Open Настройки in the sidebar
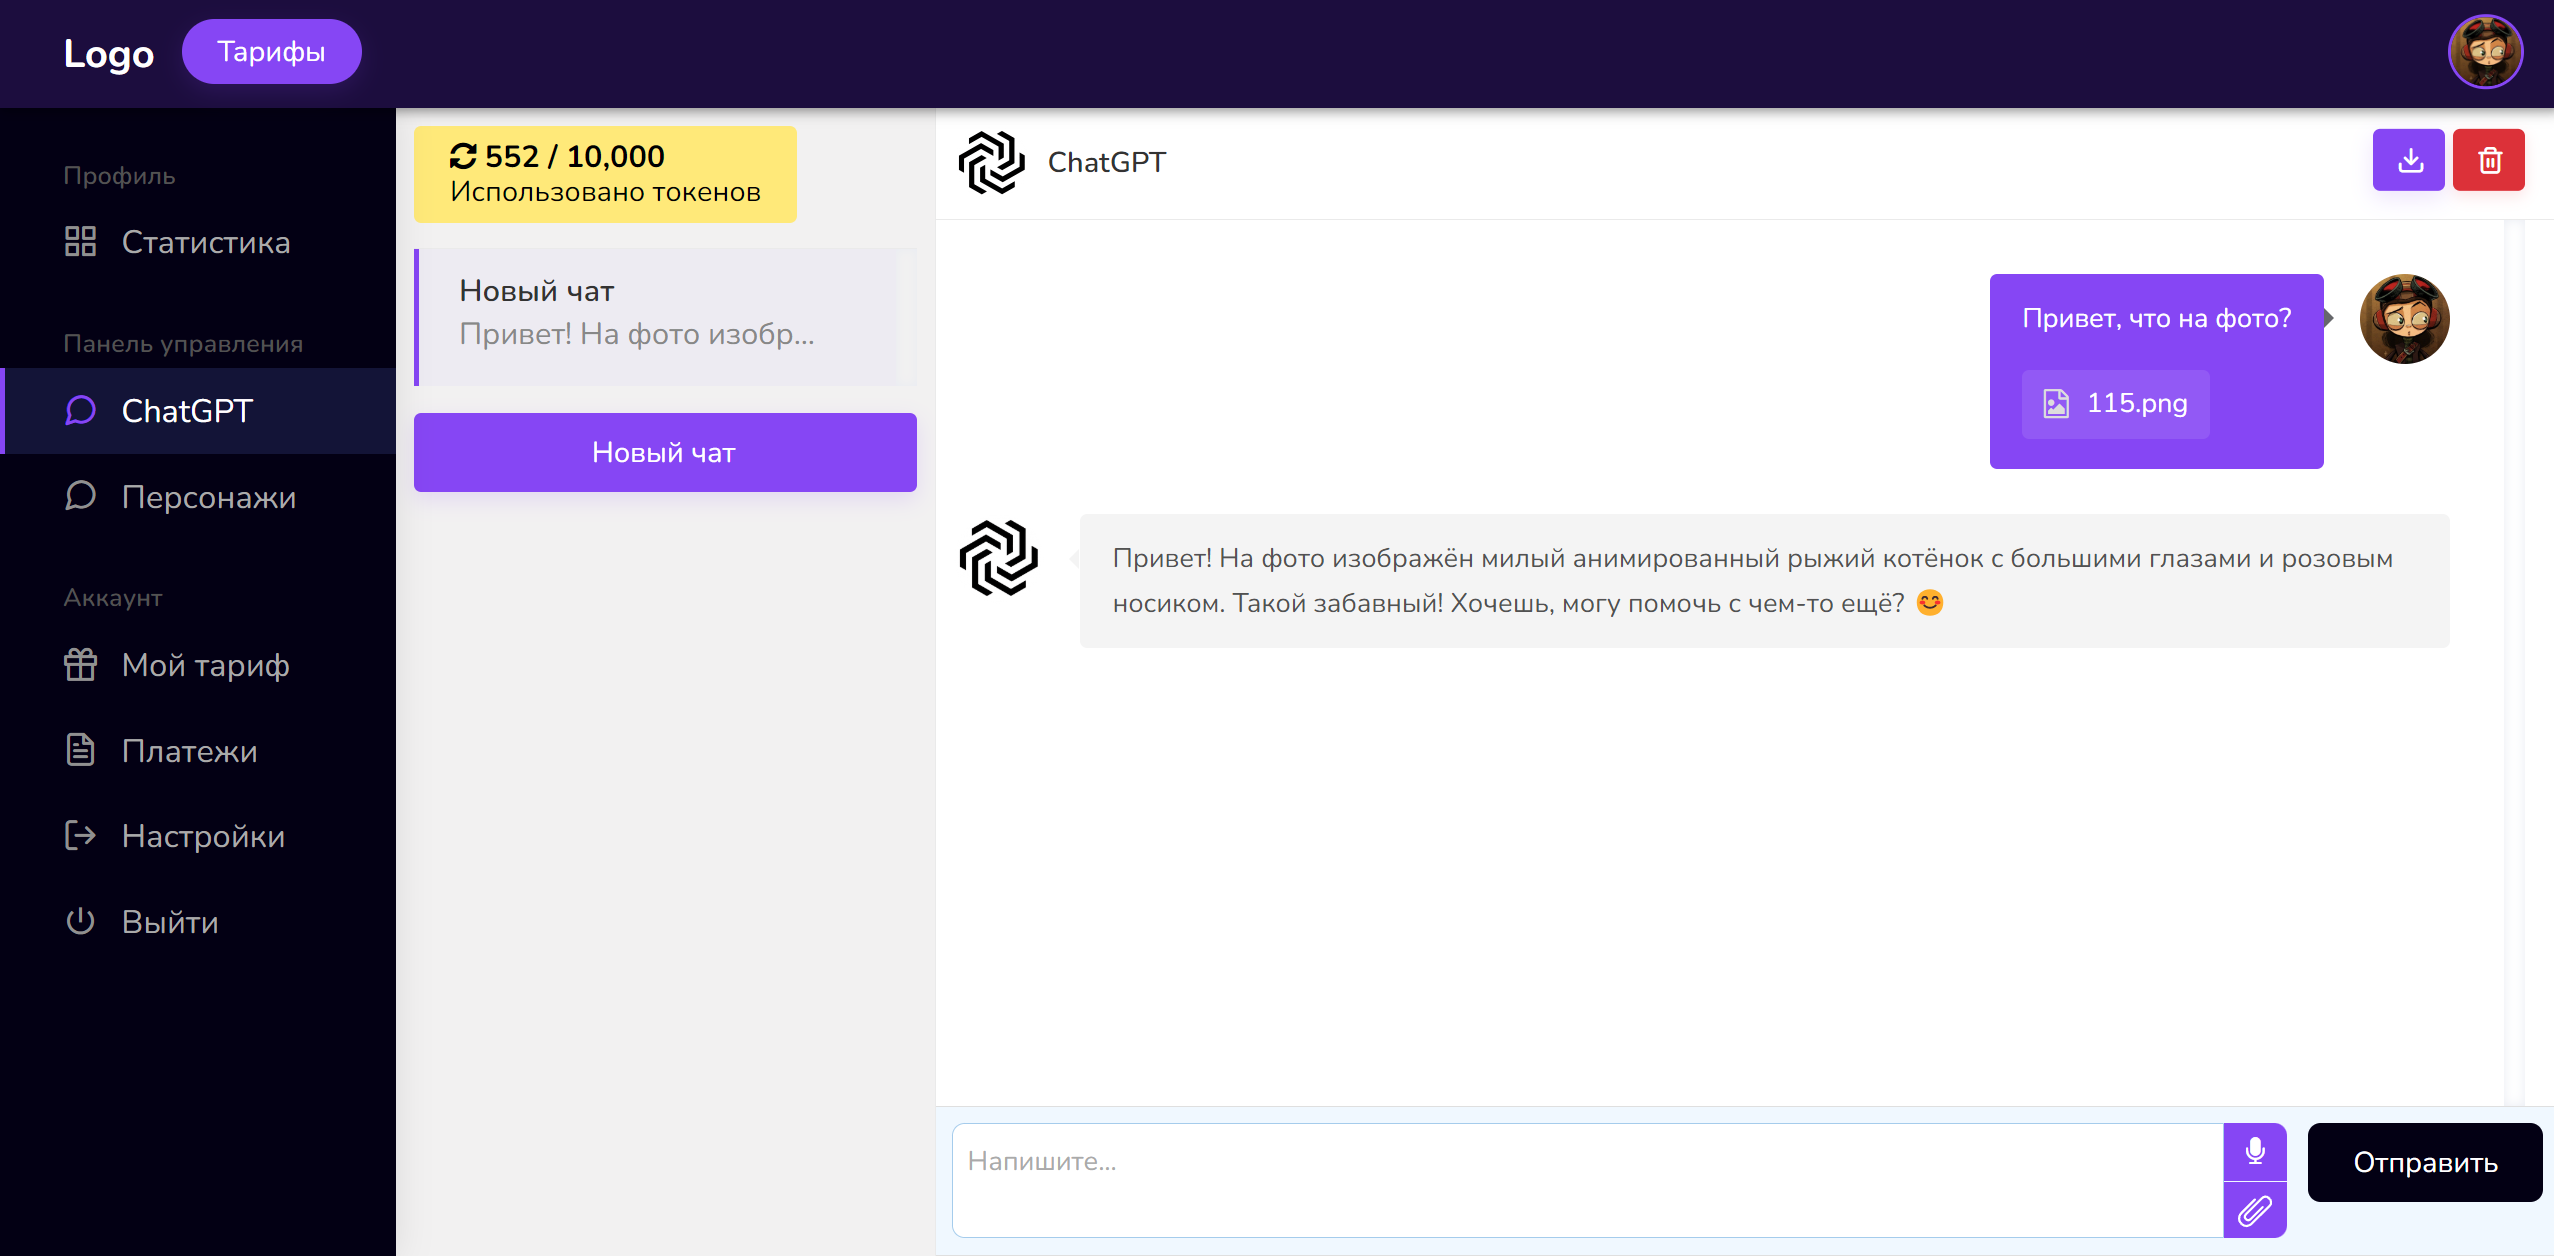 (203, 836)
